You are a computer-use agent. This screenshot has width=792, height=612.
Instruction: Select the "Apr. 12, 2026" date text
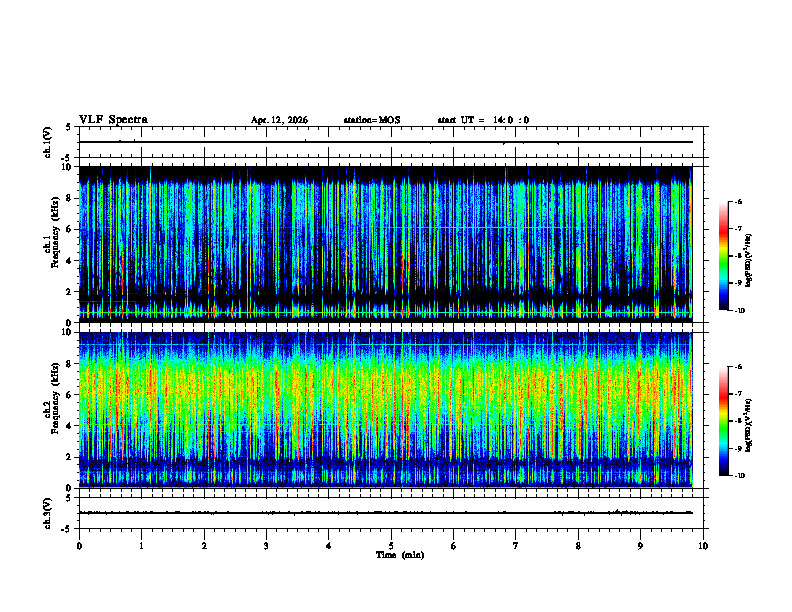(x=279, y=120)
